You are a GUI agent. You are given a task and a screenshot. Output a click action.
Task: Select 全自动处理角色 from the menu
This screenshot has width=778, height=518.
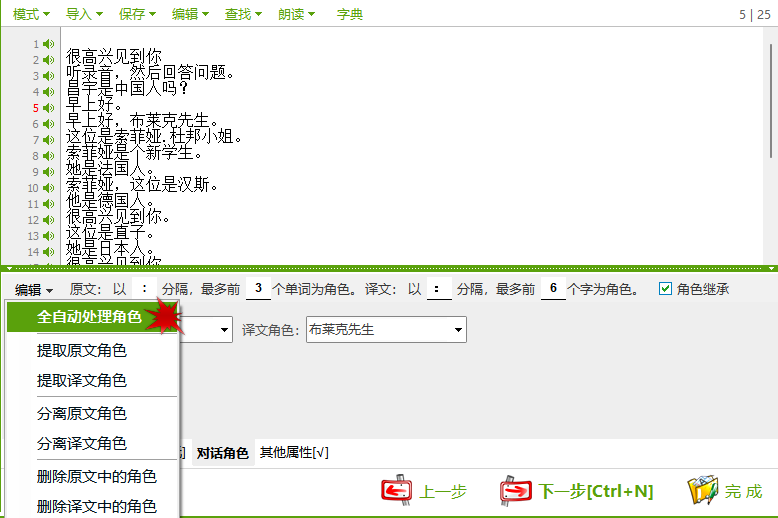click(89, 317)
